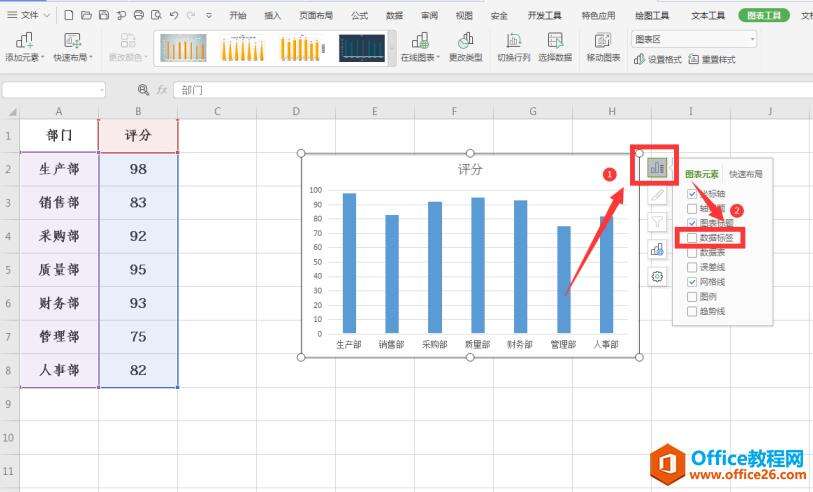
Task: Click the 更改类型 chart type icon
Action: click(465, 46)
